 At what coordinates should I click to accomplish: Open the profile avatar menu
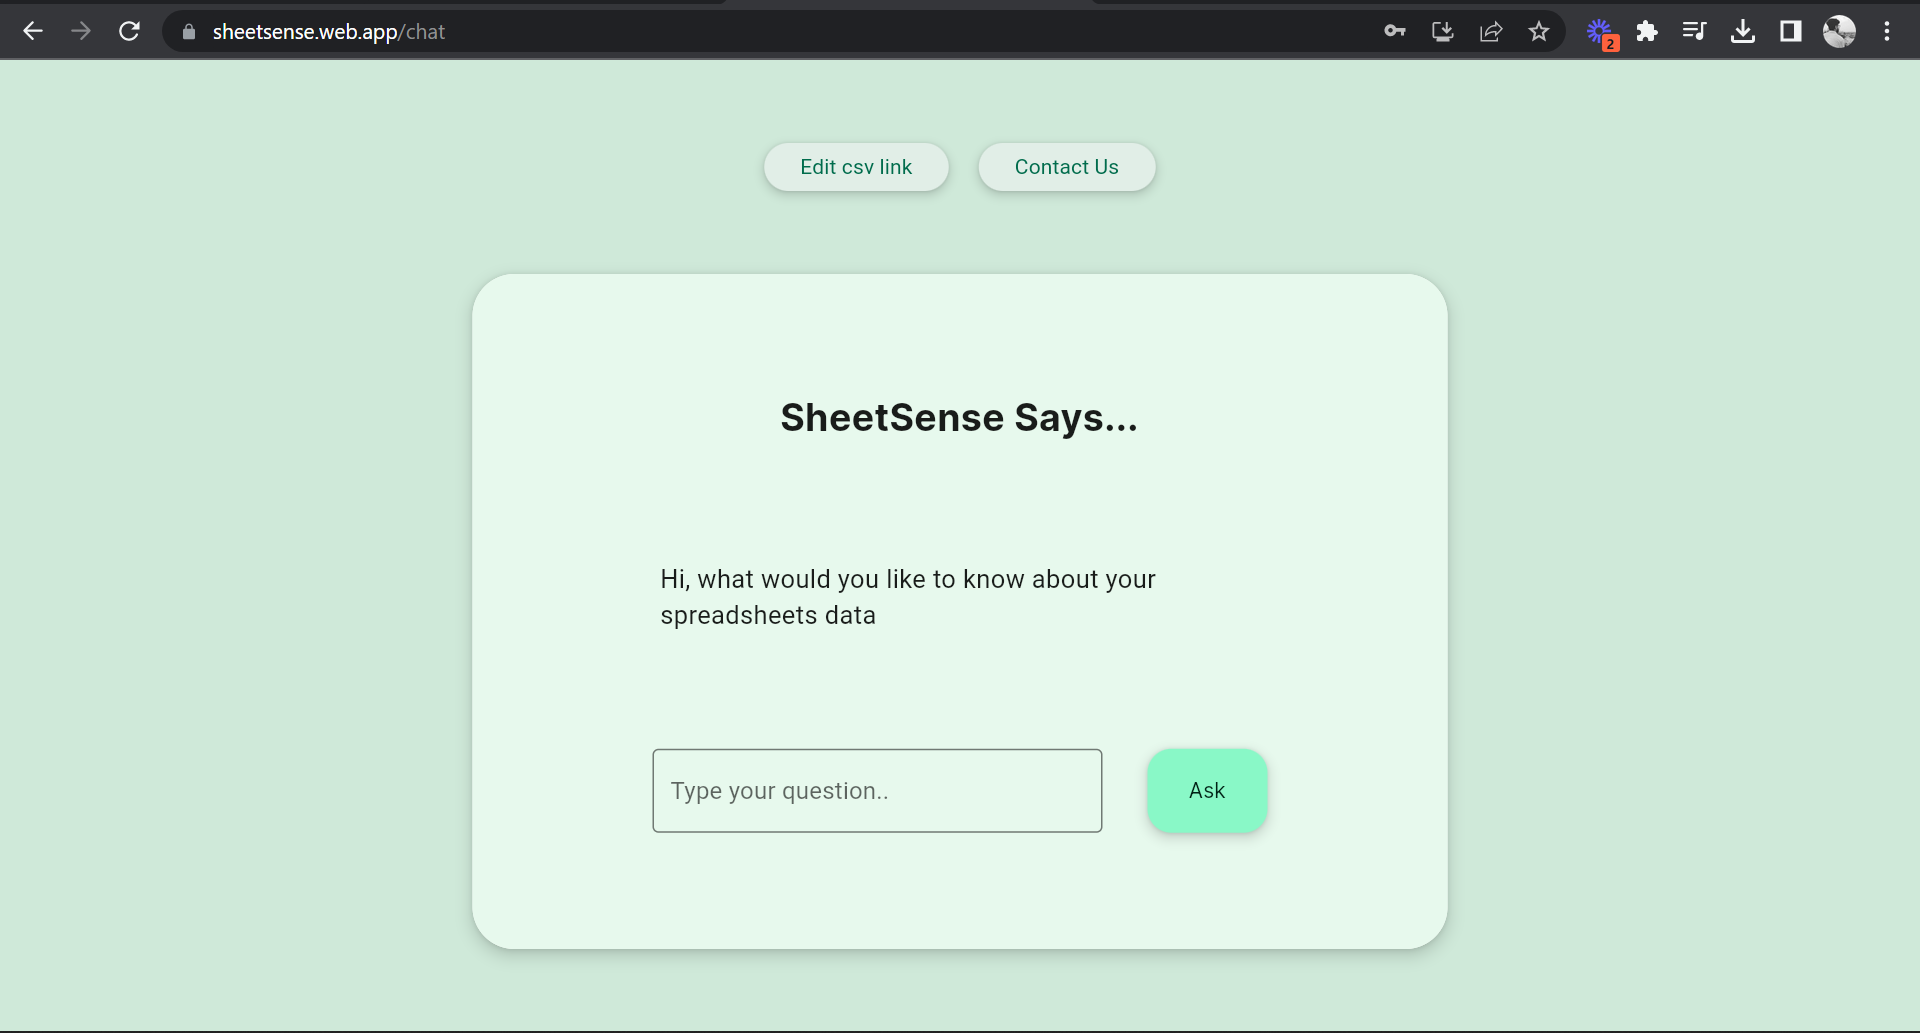pyautogui.click(x=1839, y=31)
